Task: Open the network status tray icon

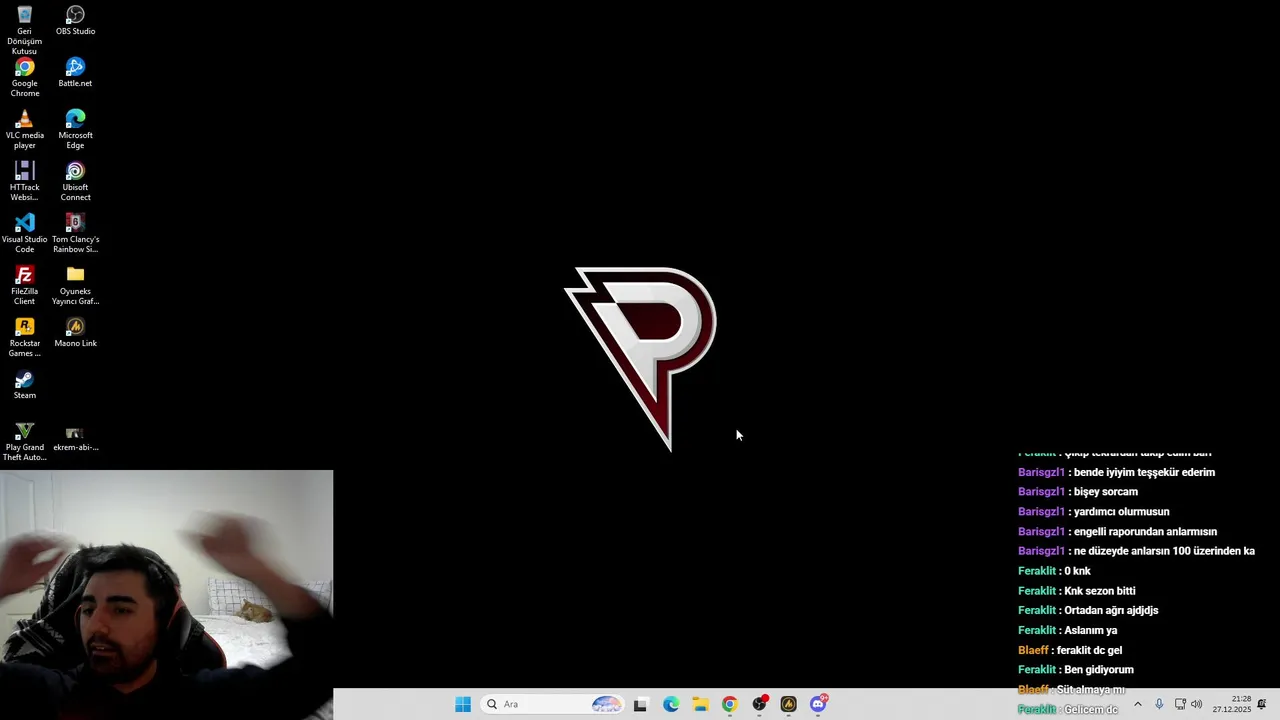Action: point(1180,704)
